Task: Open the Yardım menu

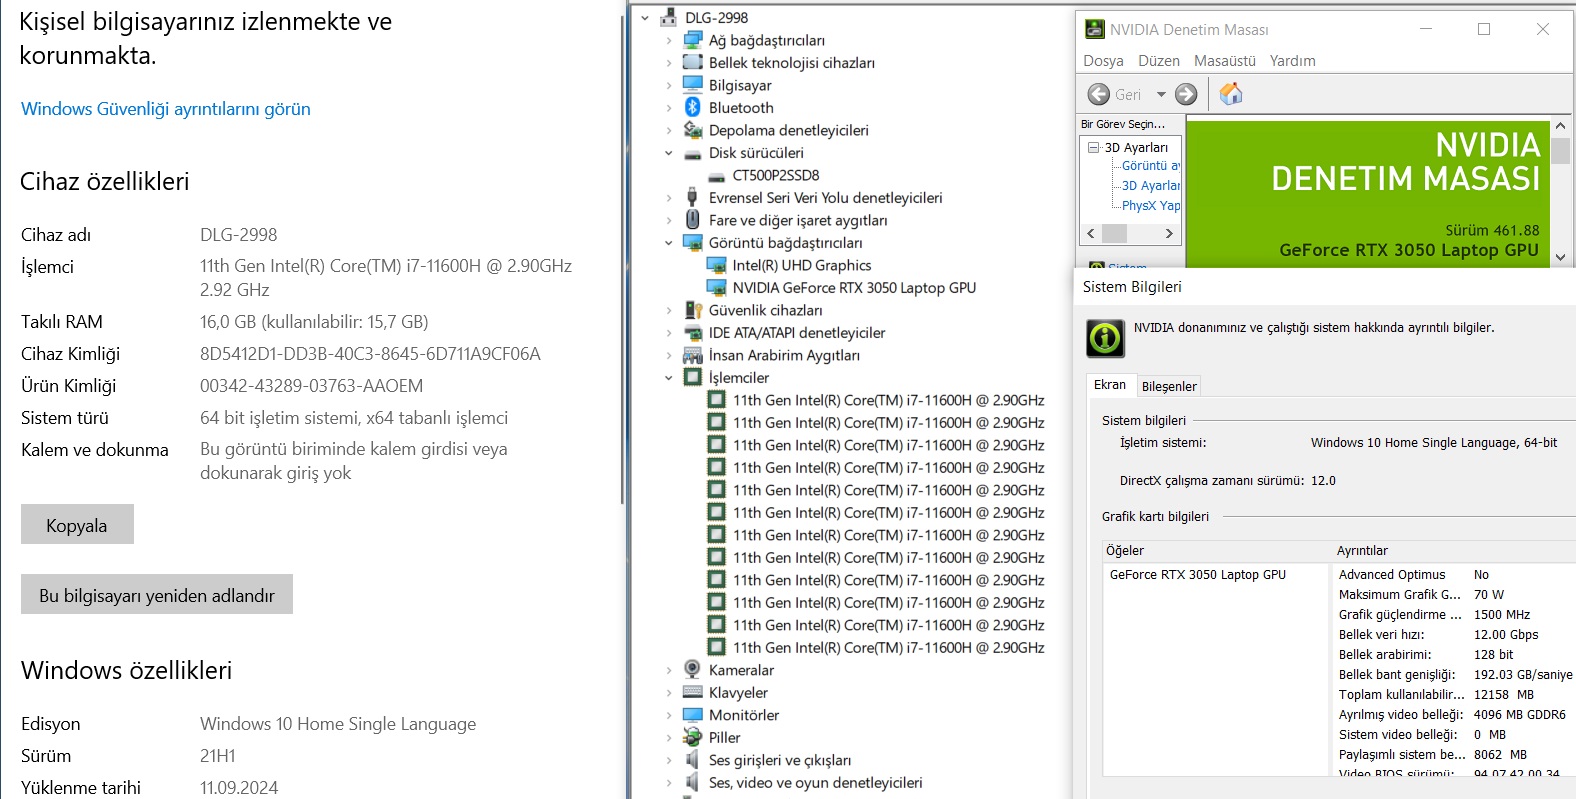Action: point(1293,61)
